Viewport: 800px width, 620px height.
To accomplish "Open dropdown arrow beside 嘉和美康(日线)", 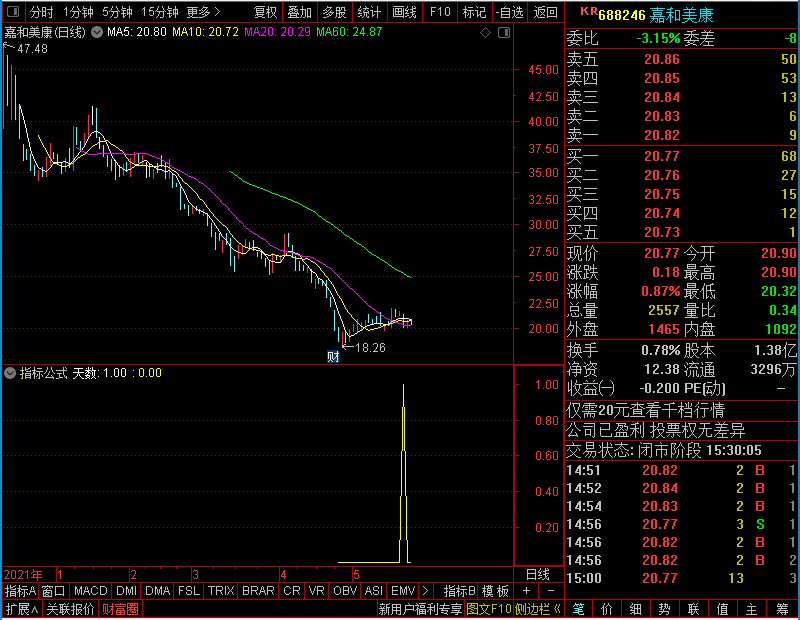I will pos(97,33).
